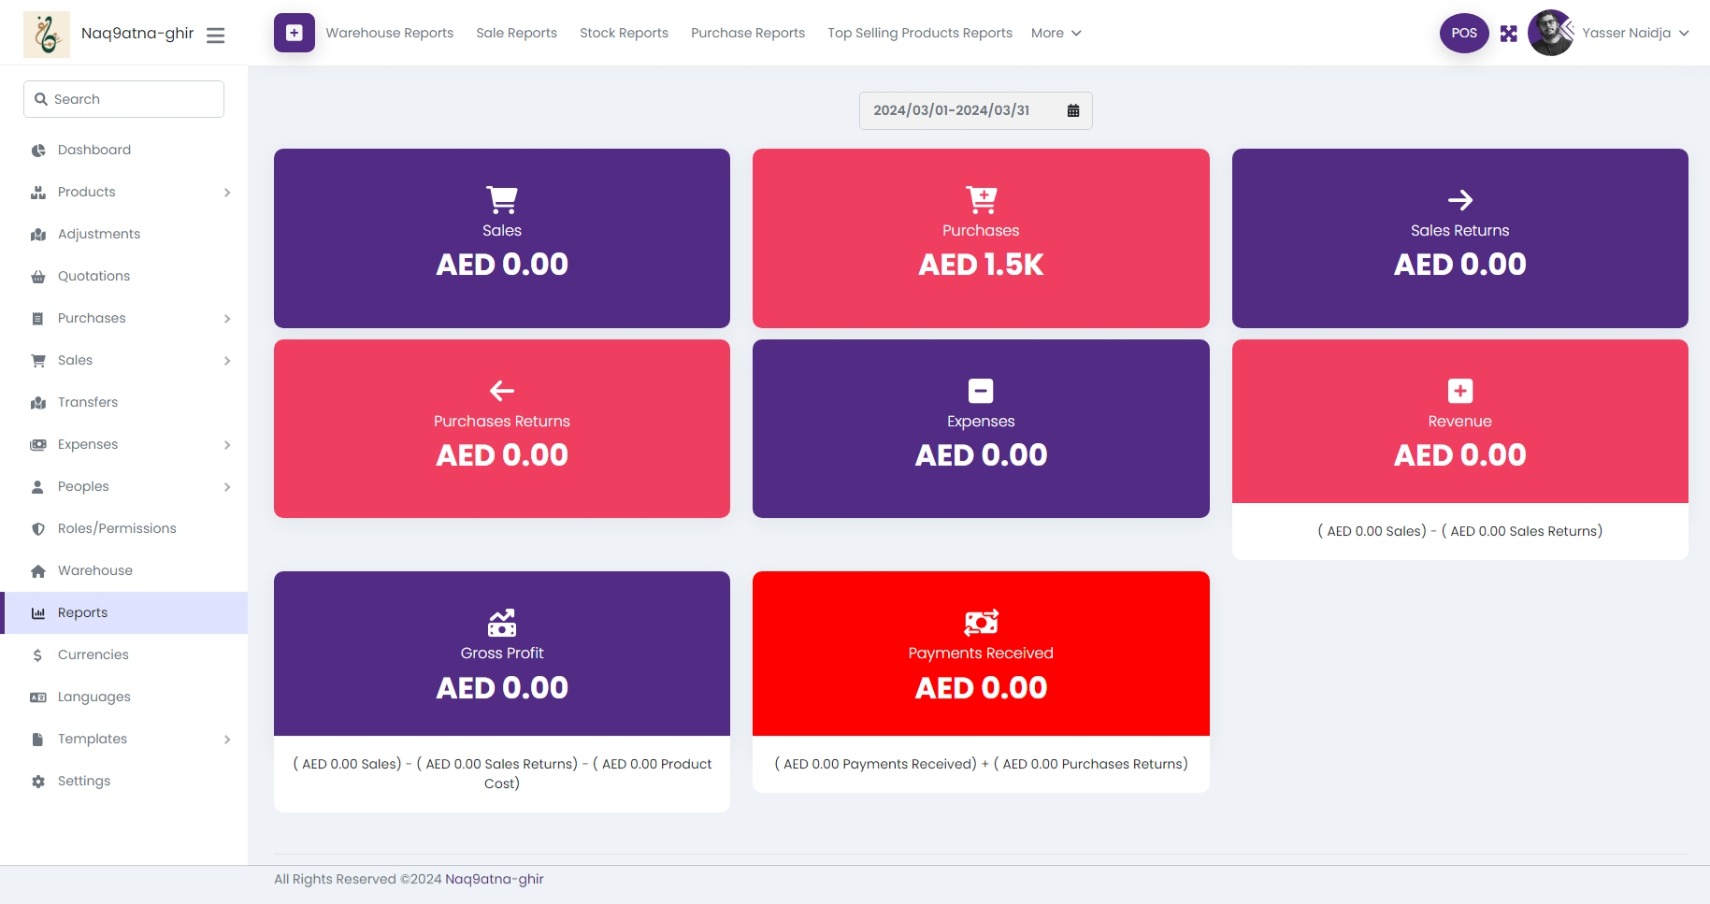Click the sidebar Search field
The height and width of the screenshot is (904, 1710).
(124, 99)
